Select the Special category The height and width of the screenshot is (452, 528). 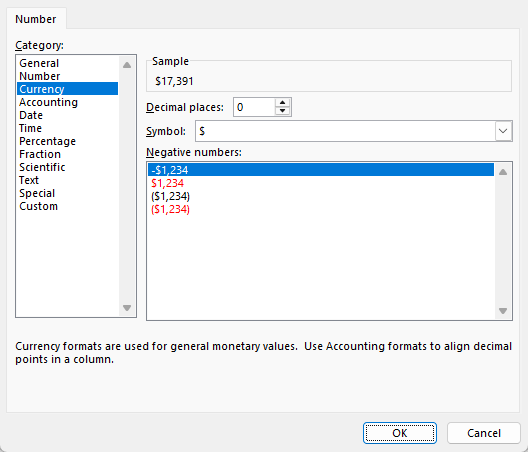(67, 193)
